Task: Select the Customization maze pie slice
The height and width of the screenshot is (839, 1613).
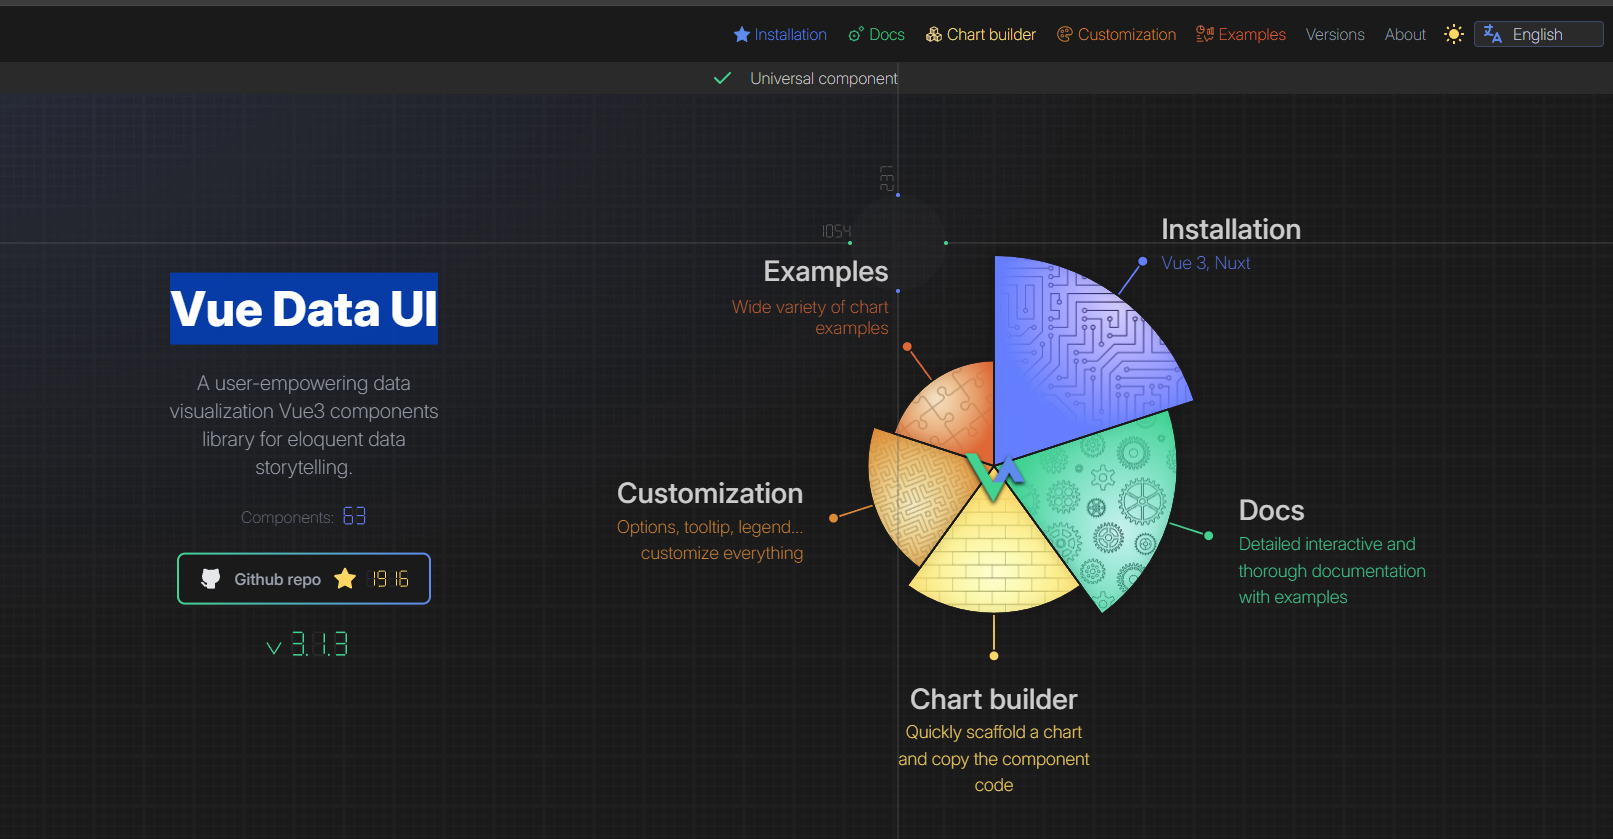Action: 915,490
